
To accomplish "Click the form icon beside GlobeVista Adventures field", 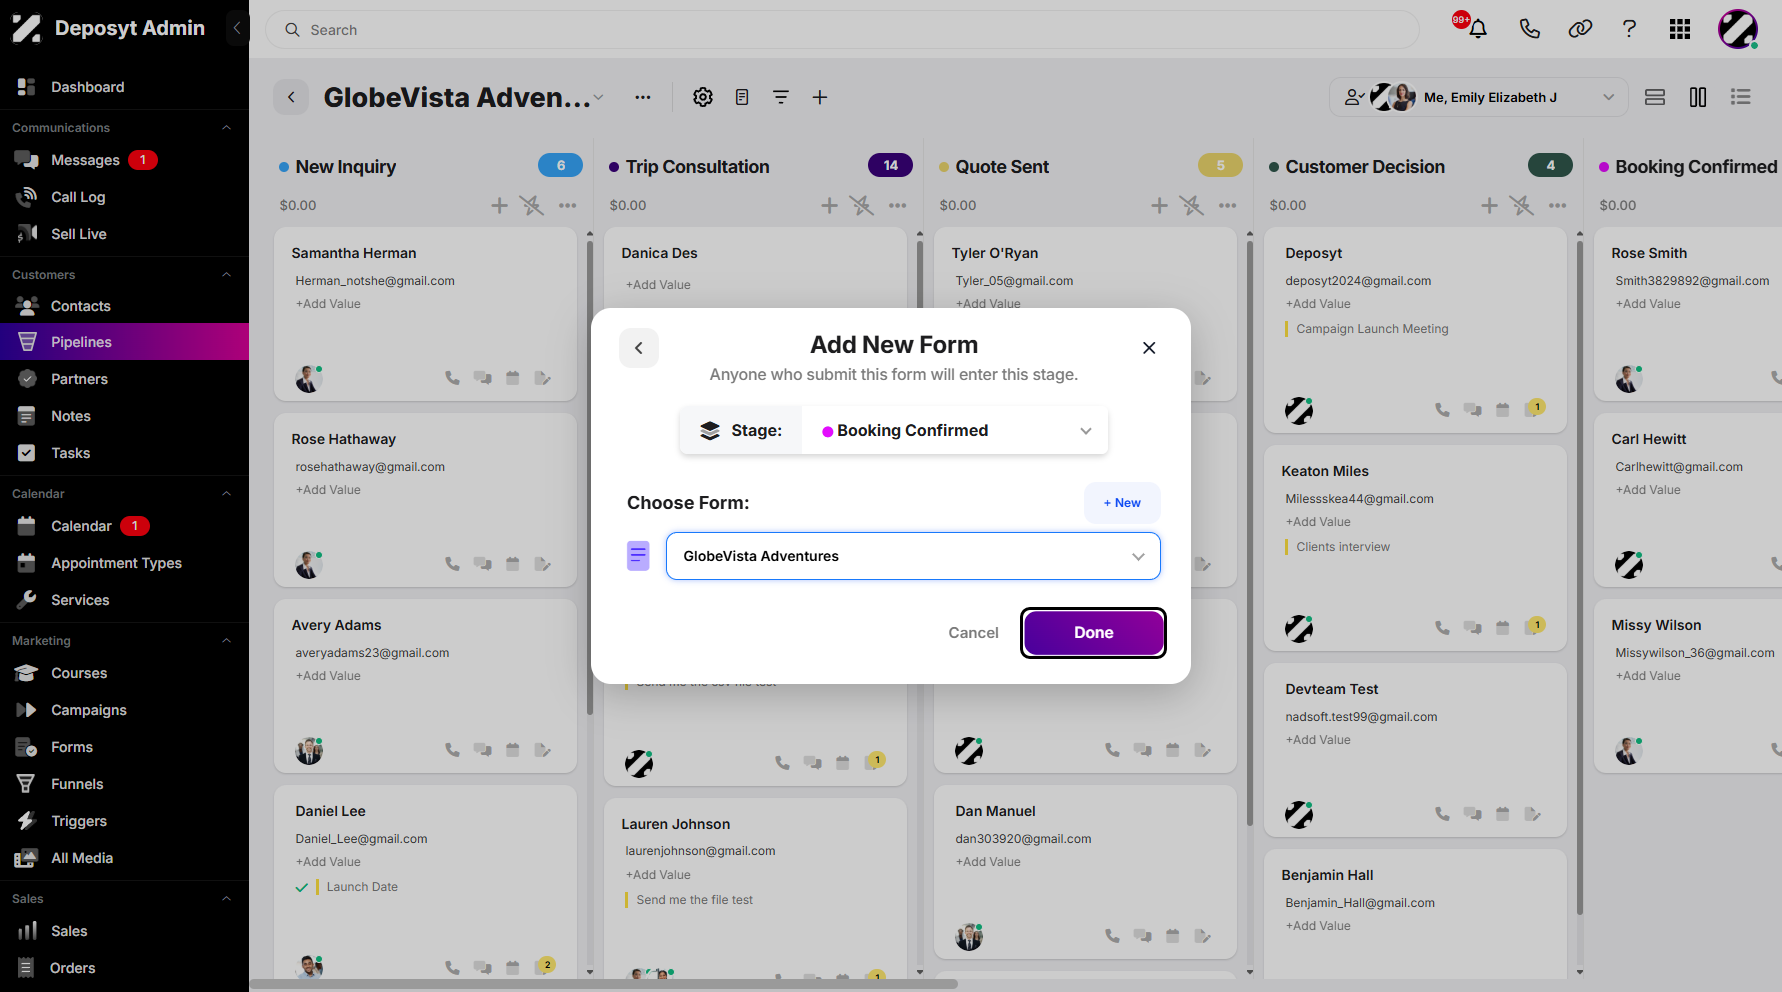I will coord(638,556).
